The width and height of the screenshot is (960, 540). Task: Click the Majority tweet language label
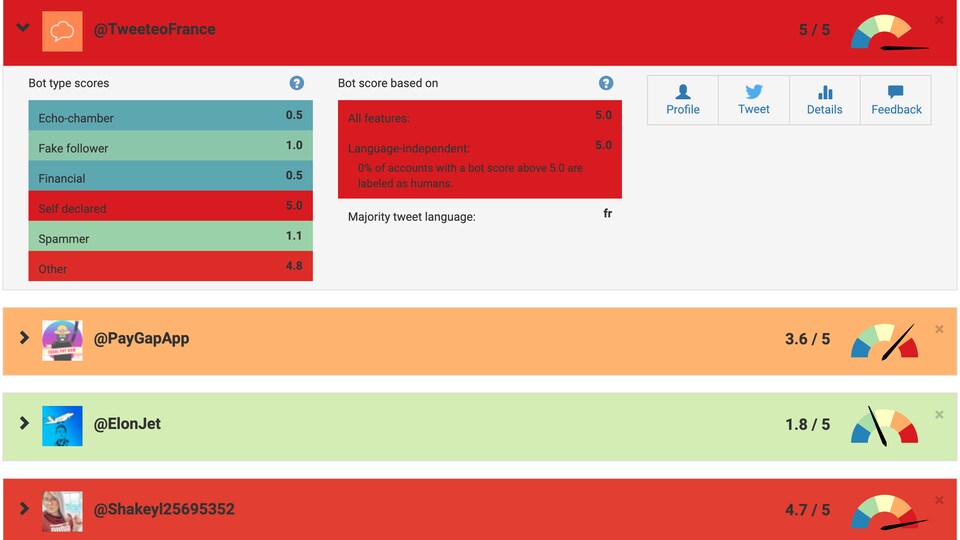tap(411, 217)
